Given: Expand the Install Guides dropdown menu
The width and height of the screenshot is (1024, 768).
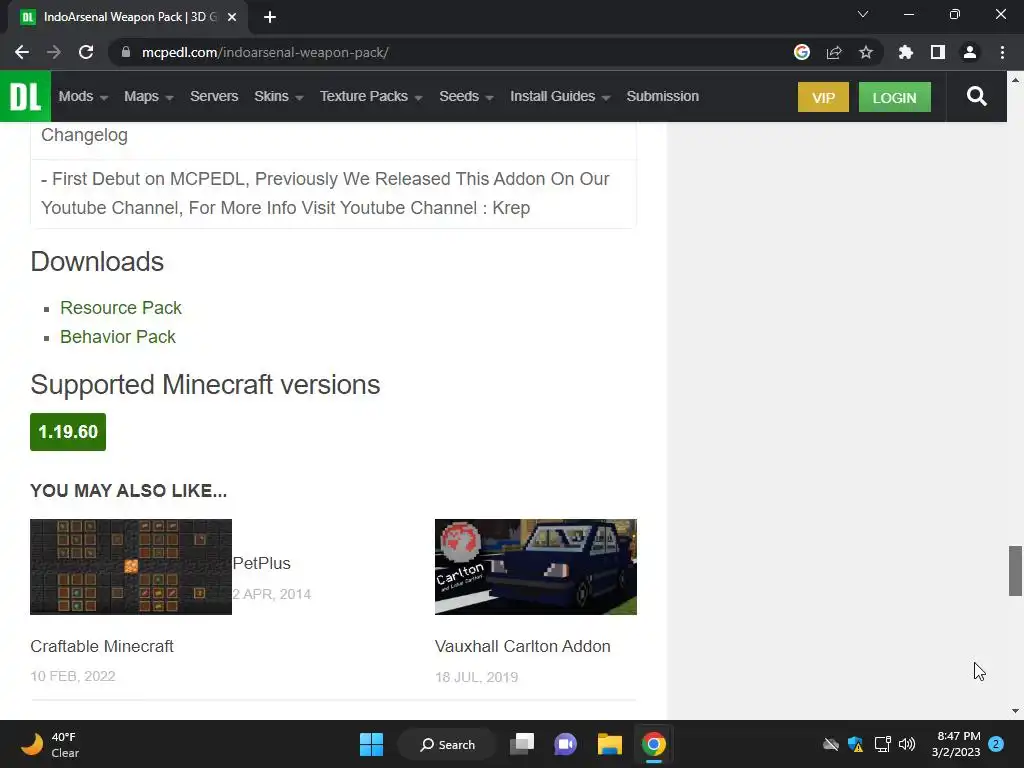Looking at the screenshot, I should coord(560,96).
